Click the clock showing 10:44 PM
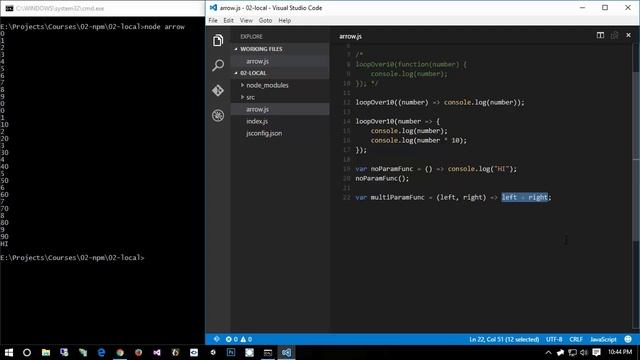640x360 pixels. pos(620,352)
